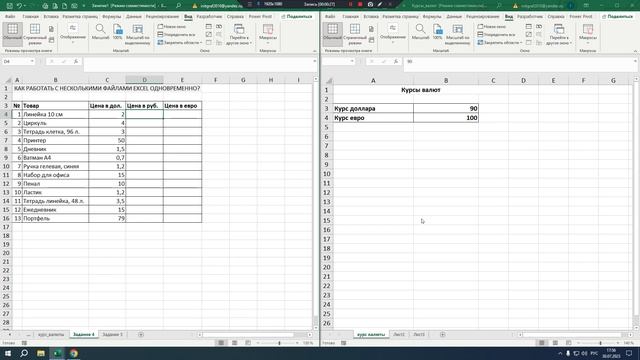Switch to Вставка tab in right window

coord(371,16)
